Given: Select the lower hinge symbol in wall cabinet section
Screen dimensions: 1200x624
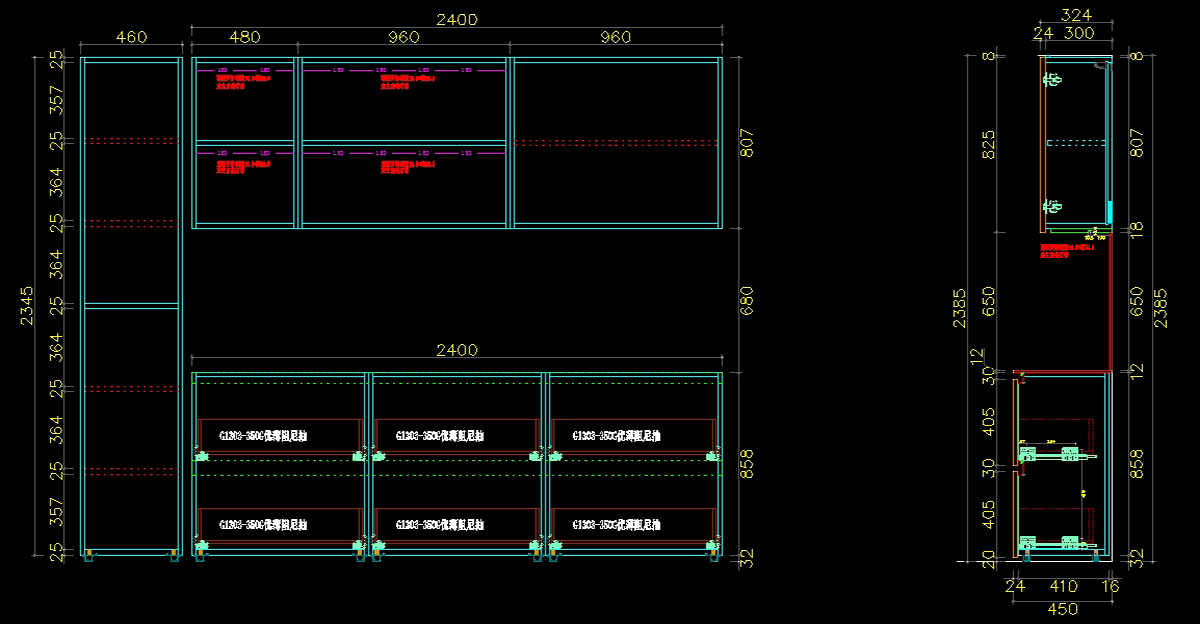Looking at the screenshot, I should 1052,207.
